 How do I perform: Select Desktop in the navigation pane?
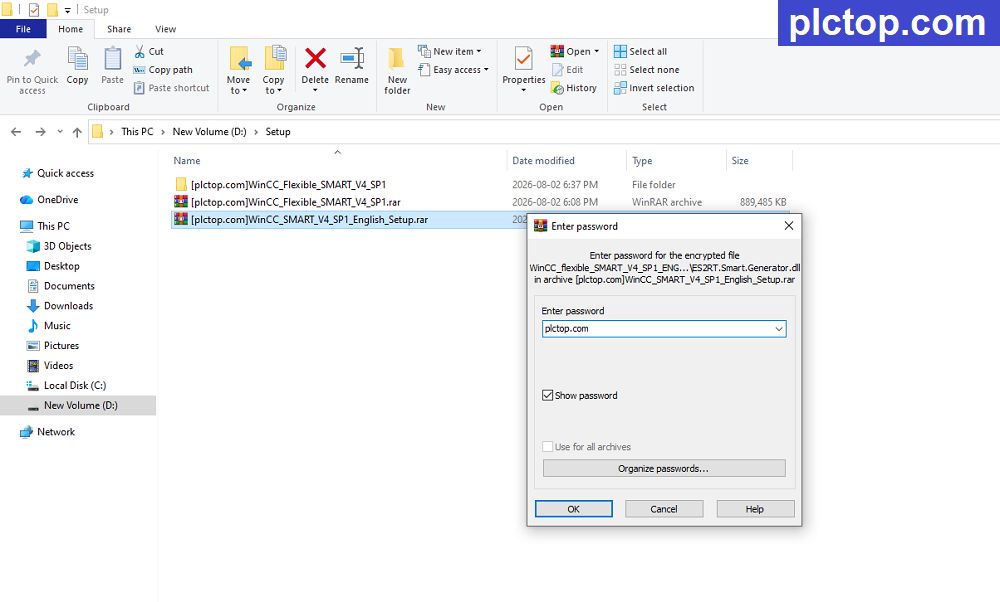(53, 266)
